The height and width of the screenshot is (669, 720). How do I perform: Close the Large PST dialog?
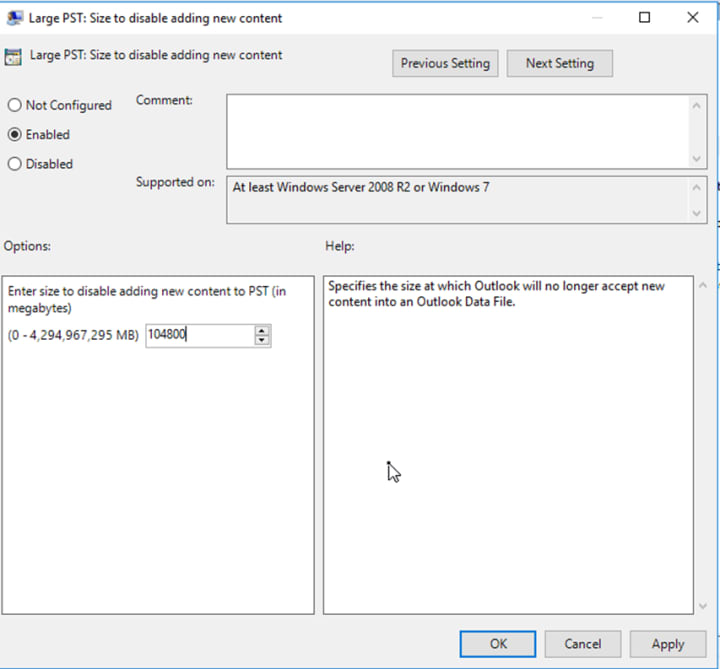pyautogui.click(x=692, y=17)
